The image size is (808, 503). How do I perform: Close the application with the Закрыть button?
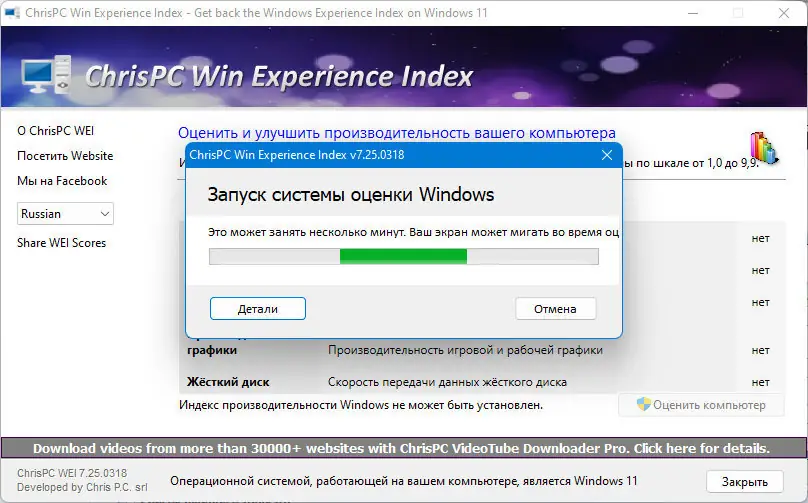coord(745,482)
